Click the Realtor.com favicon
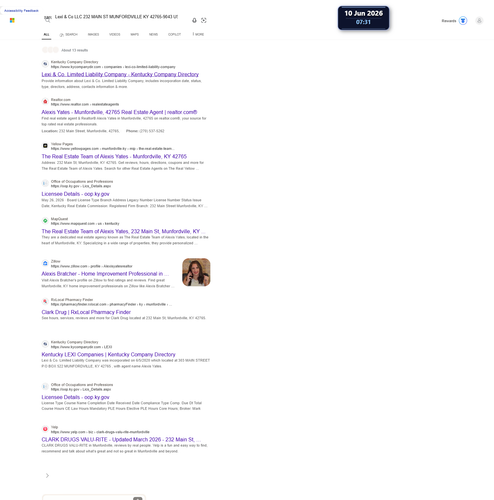This screenshot has width=494, height=500. pos(45,102)
